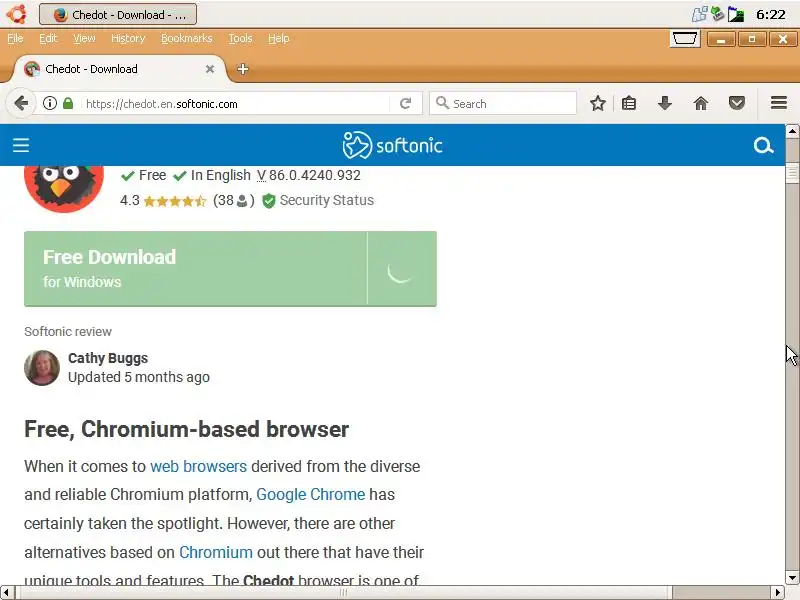This screenshot has height=600, width=800.
Task: Click the URL address field
Action: (235, 104)
